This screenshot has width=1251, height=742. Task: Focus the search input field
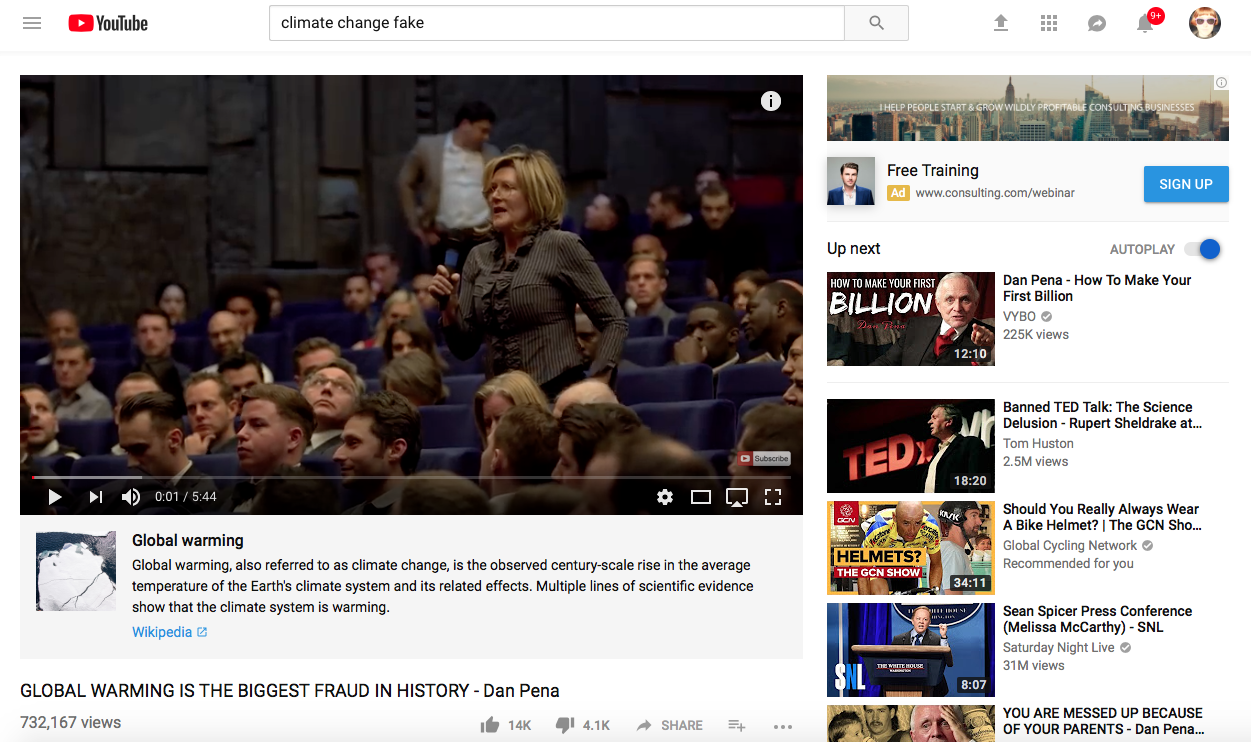(557, 23)
